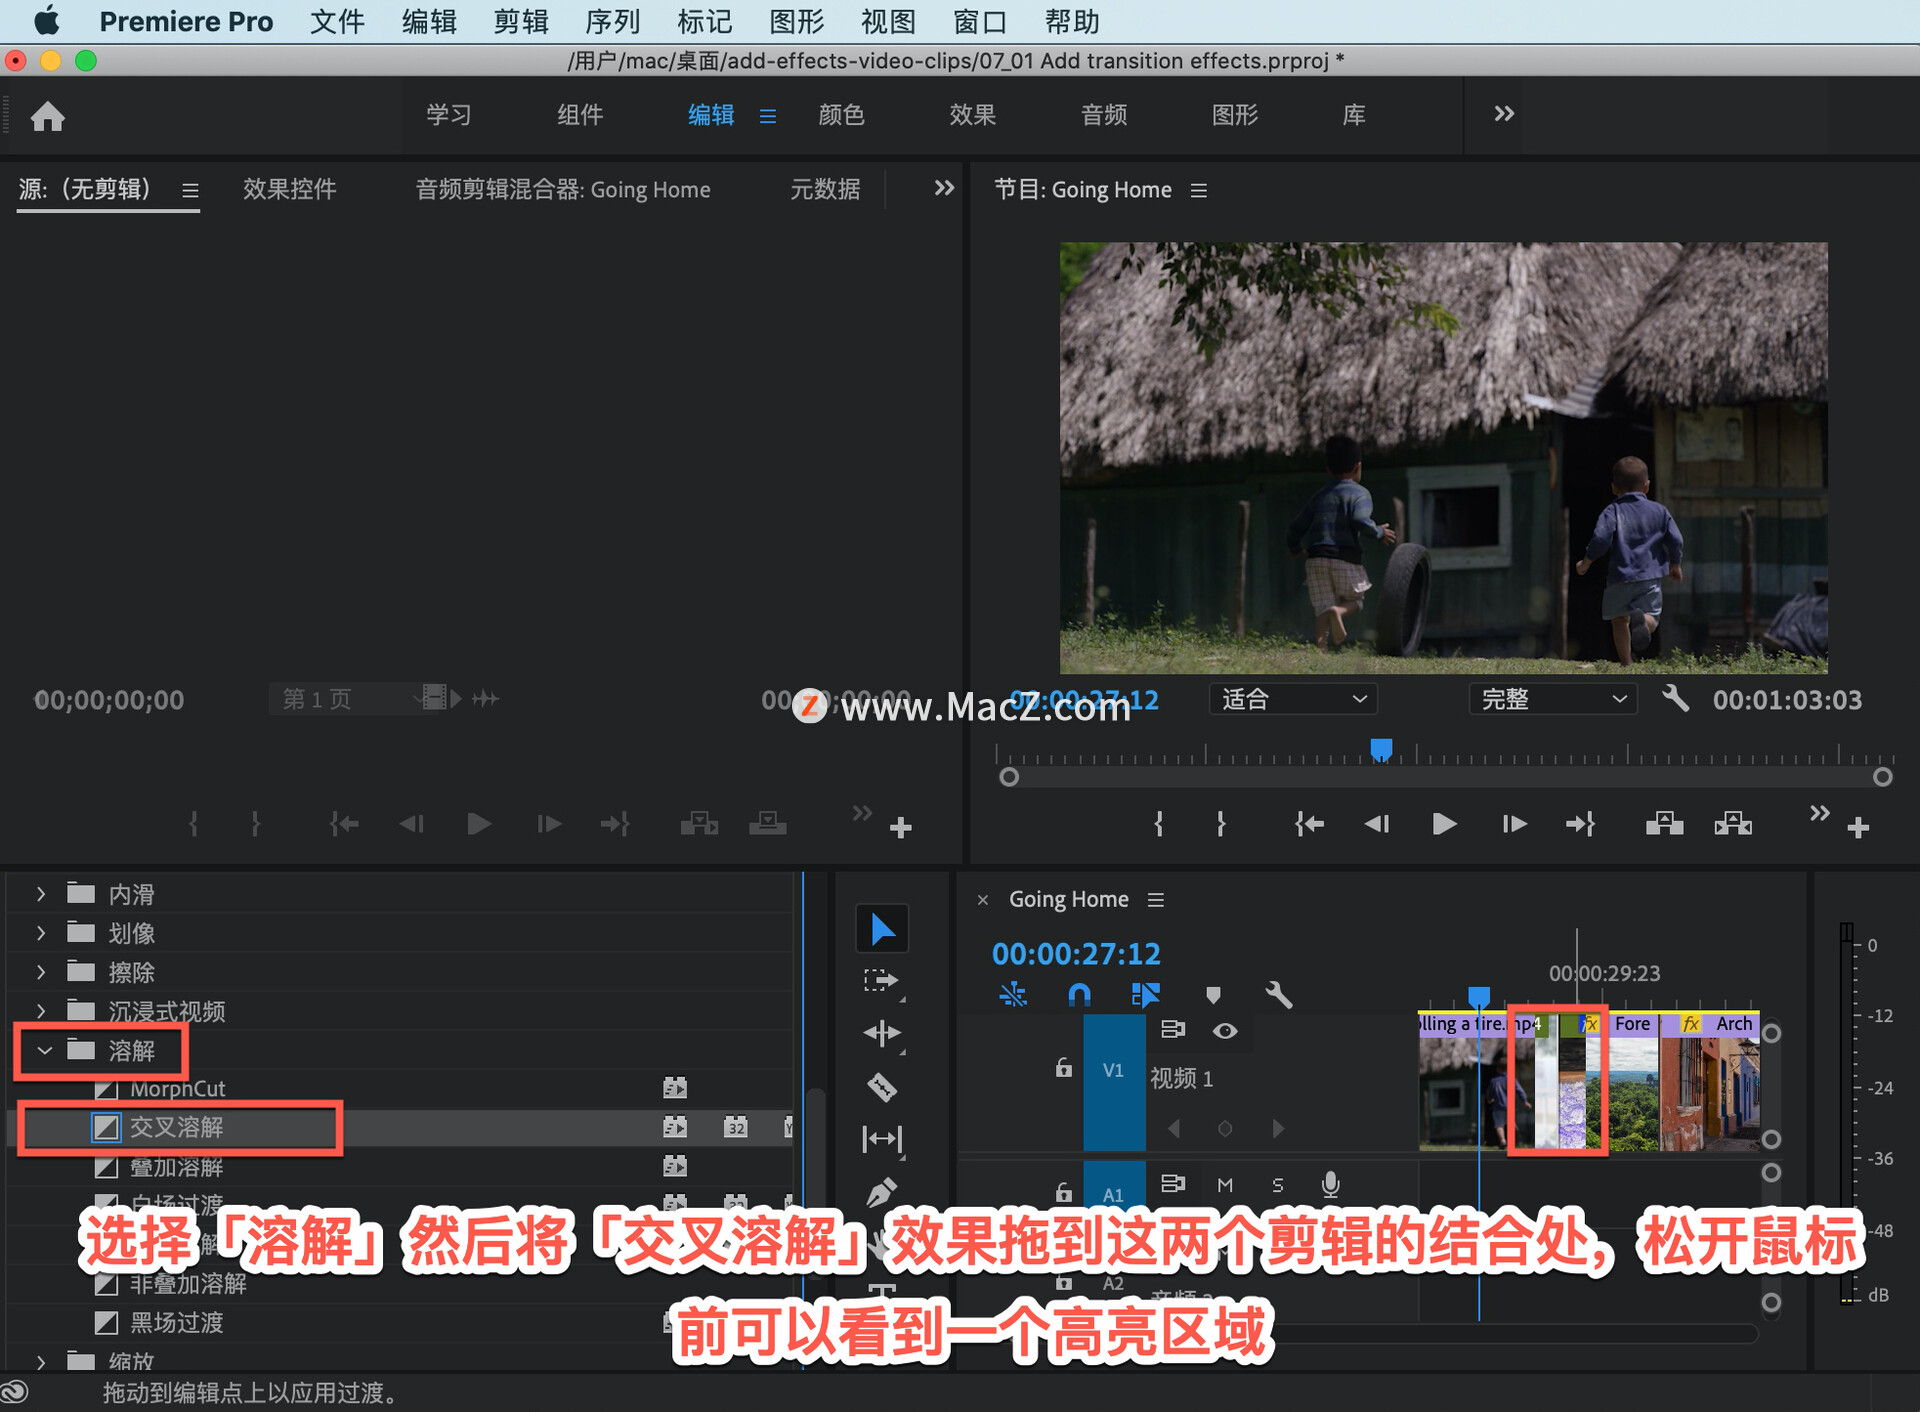Image resolution: width=1920 pixels, height=1412 pixels.
Task: Toggle V1 sync lock
Action: coord(1172,1030)
